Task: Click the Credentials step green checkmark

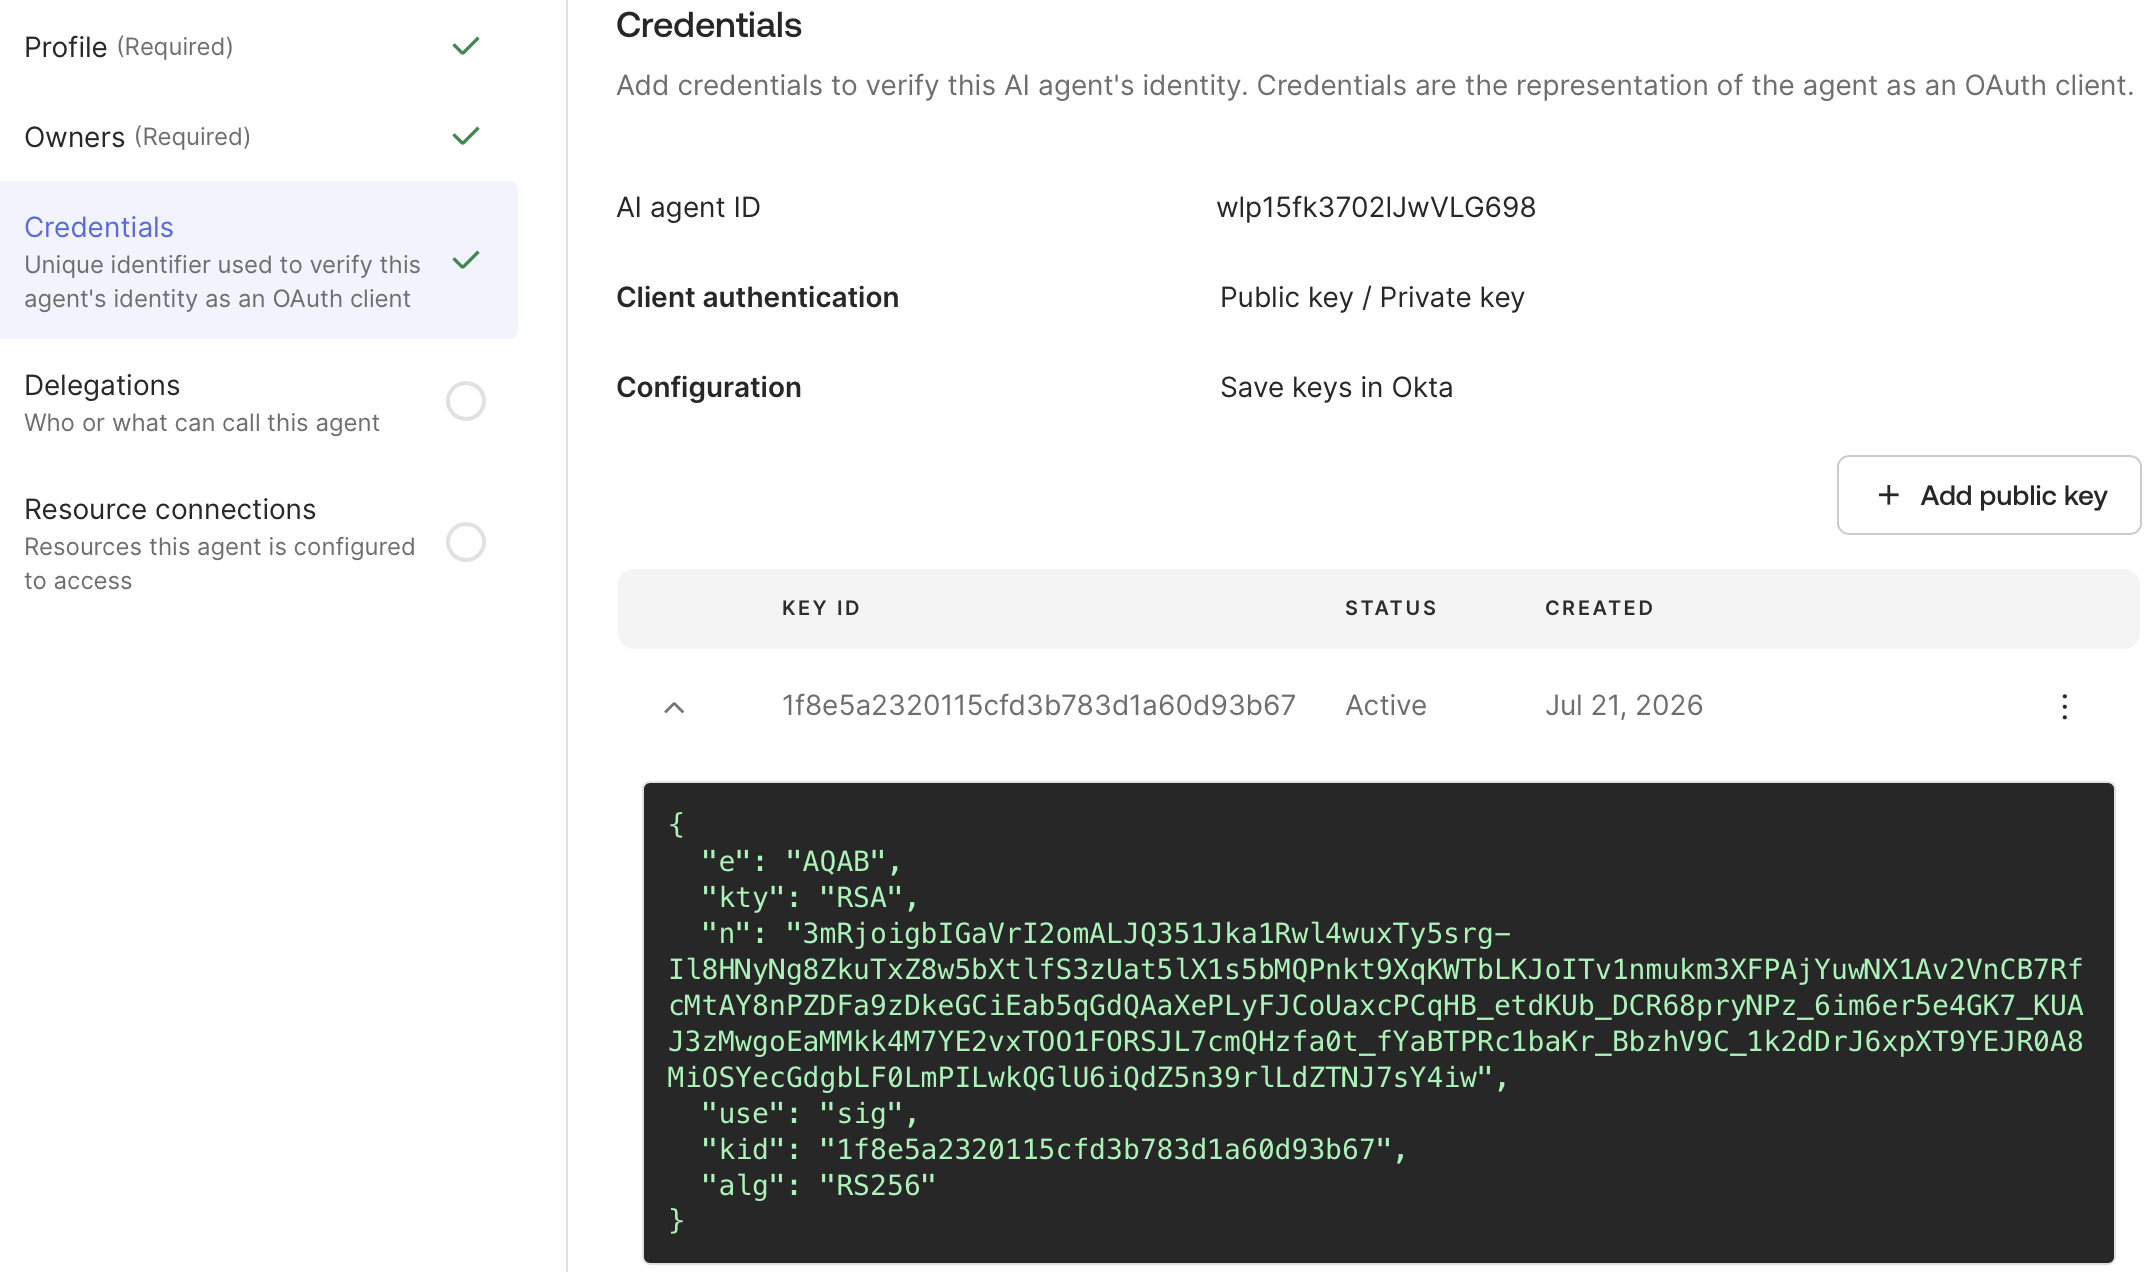Action: (466, 260)
